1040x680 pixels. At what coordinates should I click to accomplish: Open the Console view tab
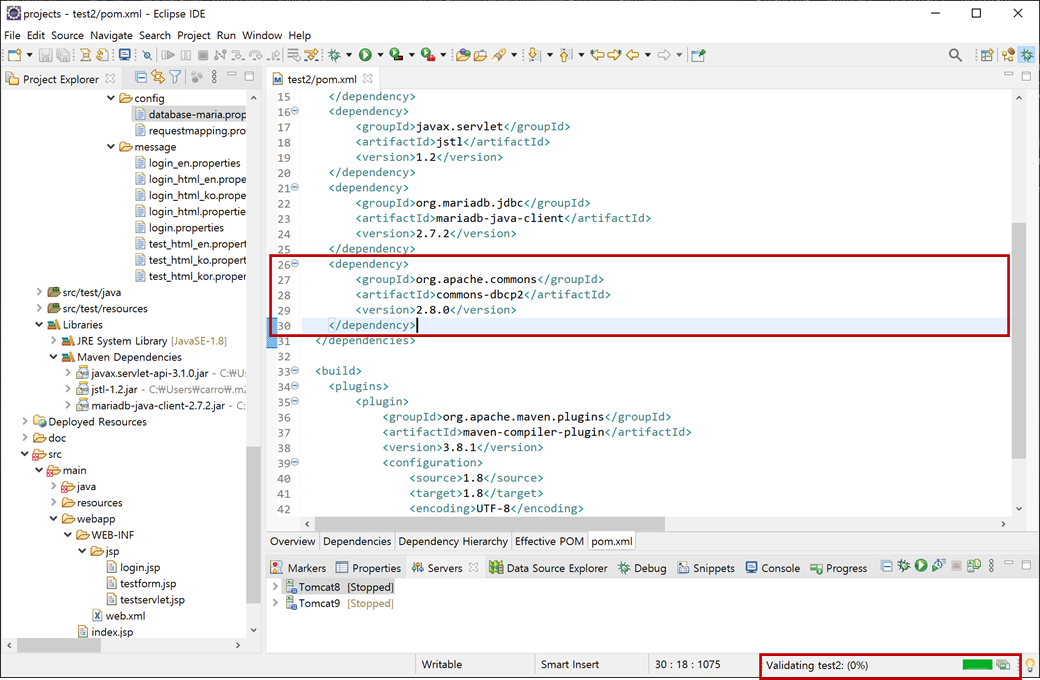(773, 568)
